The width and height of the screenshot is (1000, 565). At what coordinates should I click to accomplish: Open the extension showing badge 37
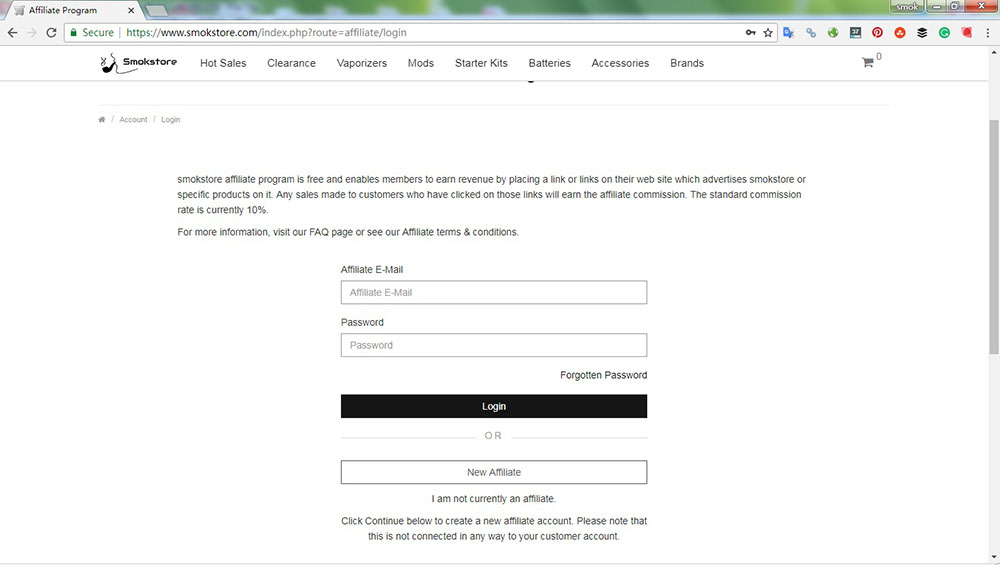[x=855, y=33]
